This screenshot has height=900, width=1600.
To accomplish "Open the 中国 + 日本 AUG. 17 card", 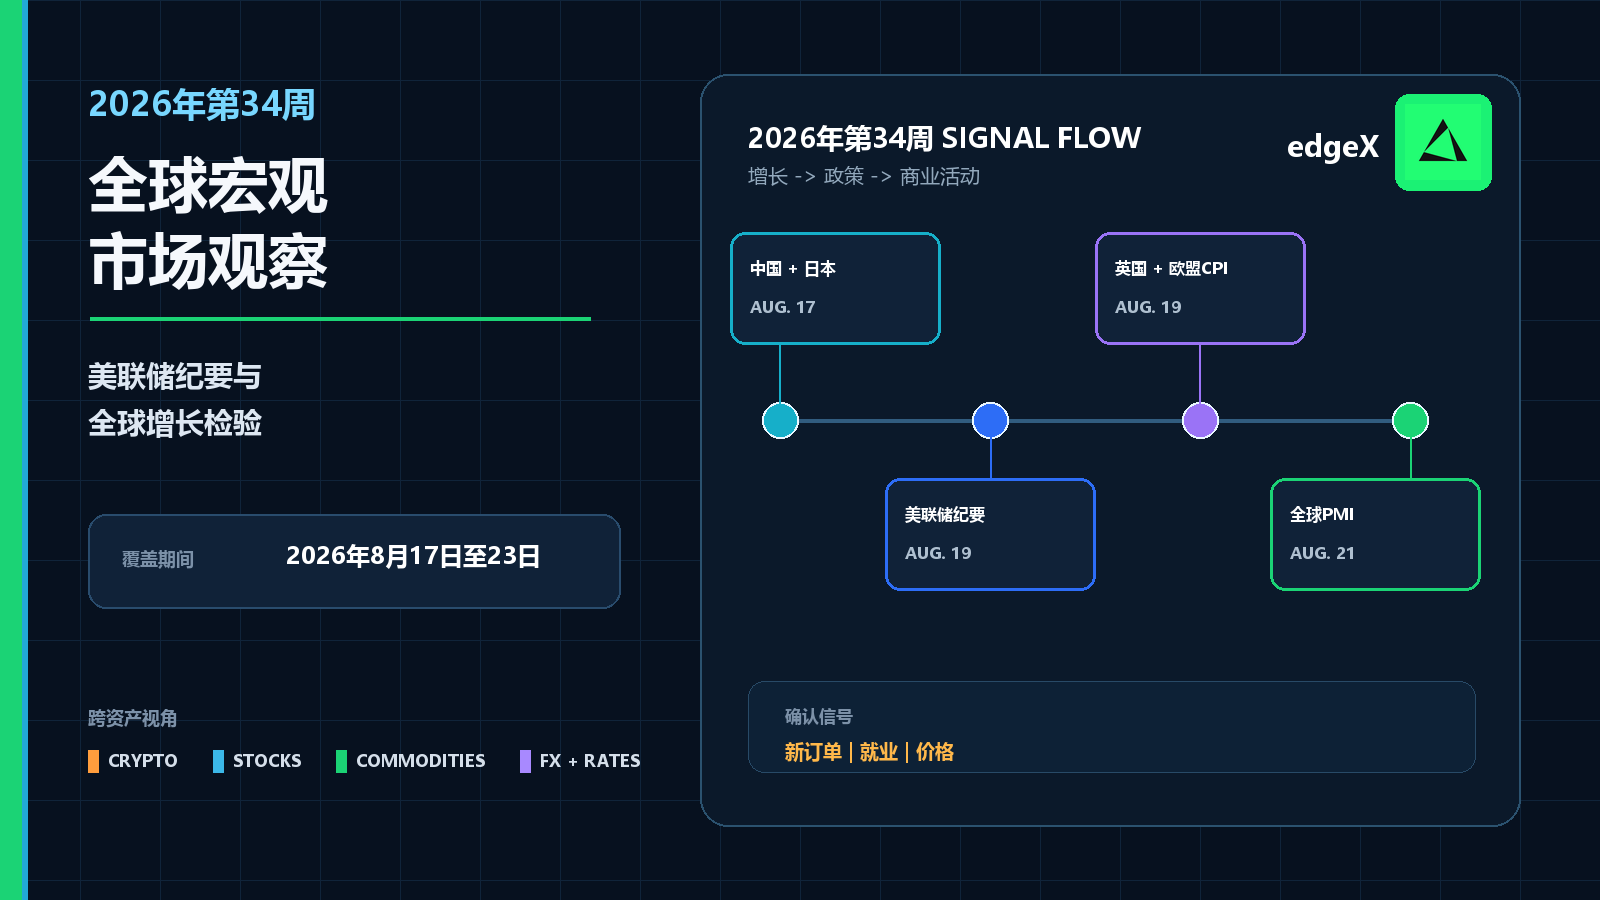I will [x=835, y=288].
